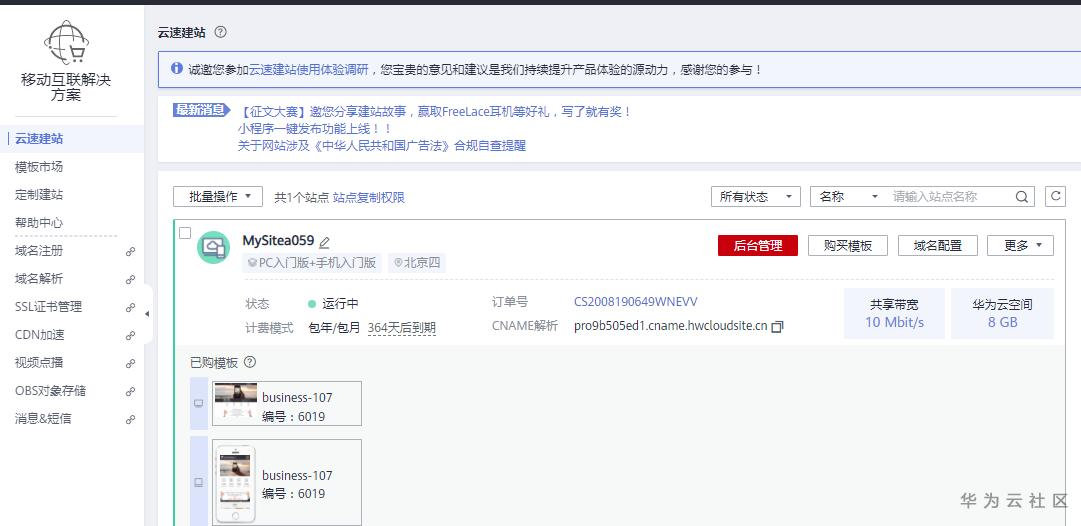Open the help icon beside 已购模板

250,362
